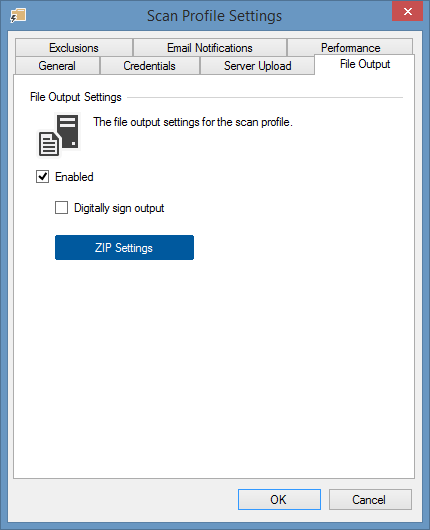Confirm changes with the OK button
This screenshot has height=530, width=430.
[x=279, y=499]
